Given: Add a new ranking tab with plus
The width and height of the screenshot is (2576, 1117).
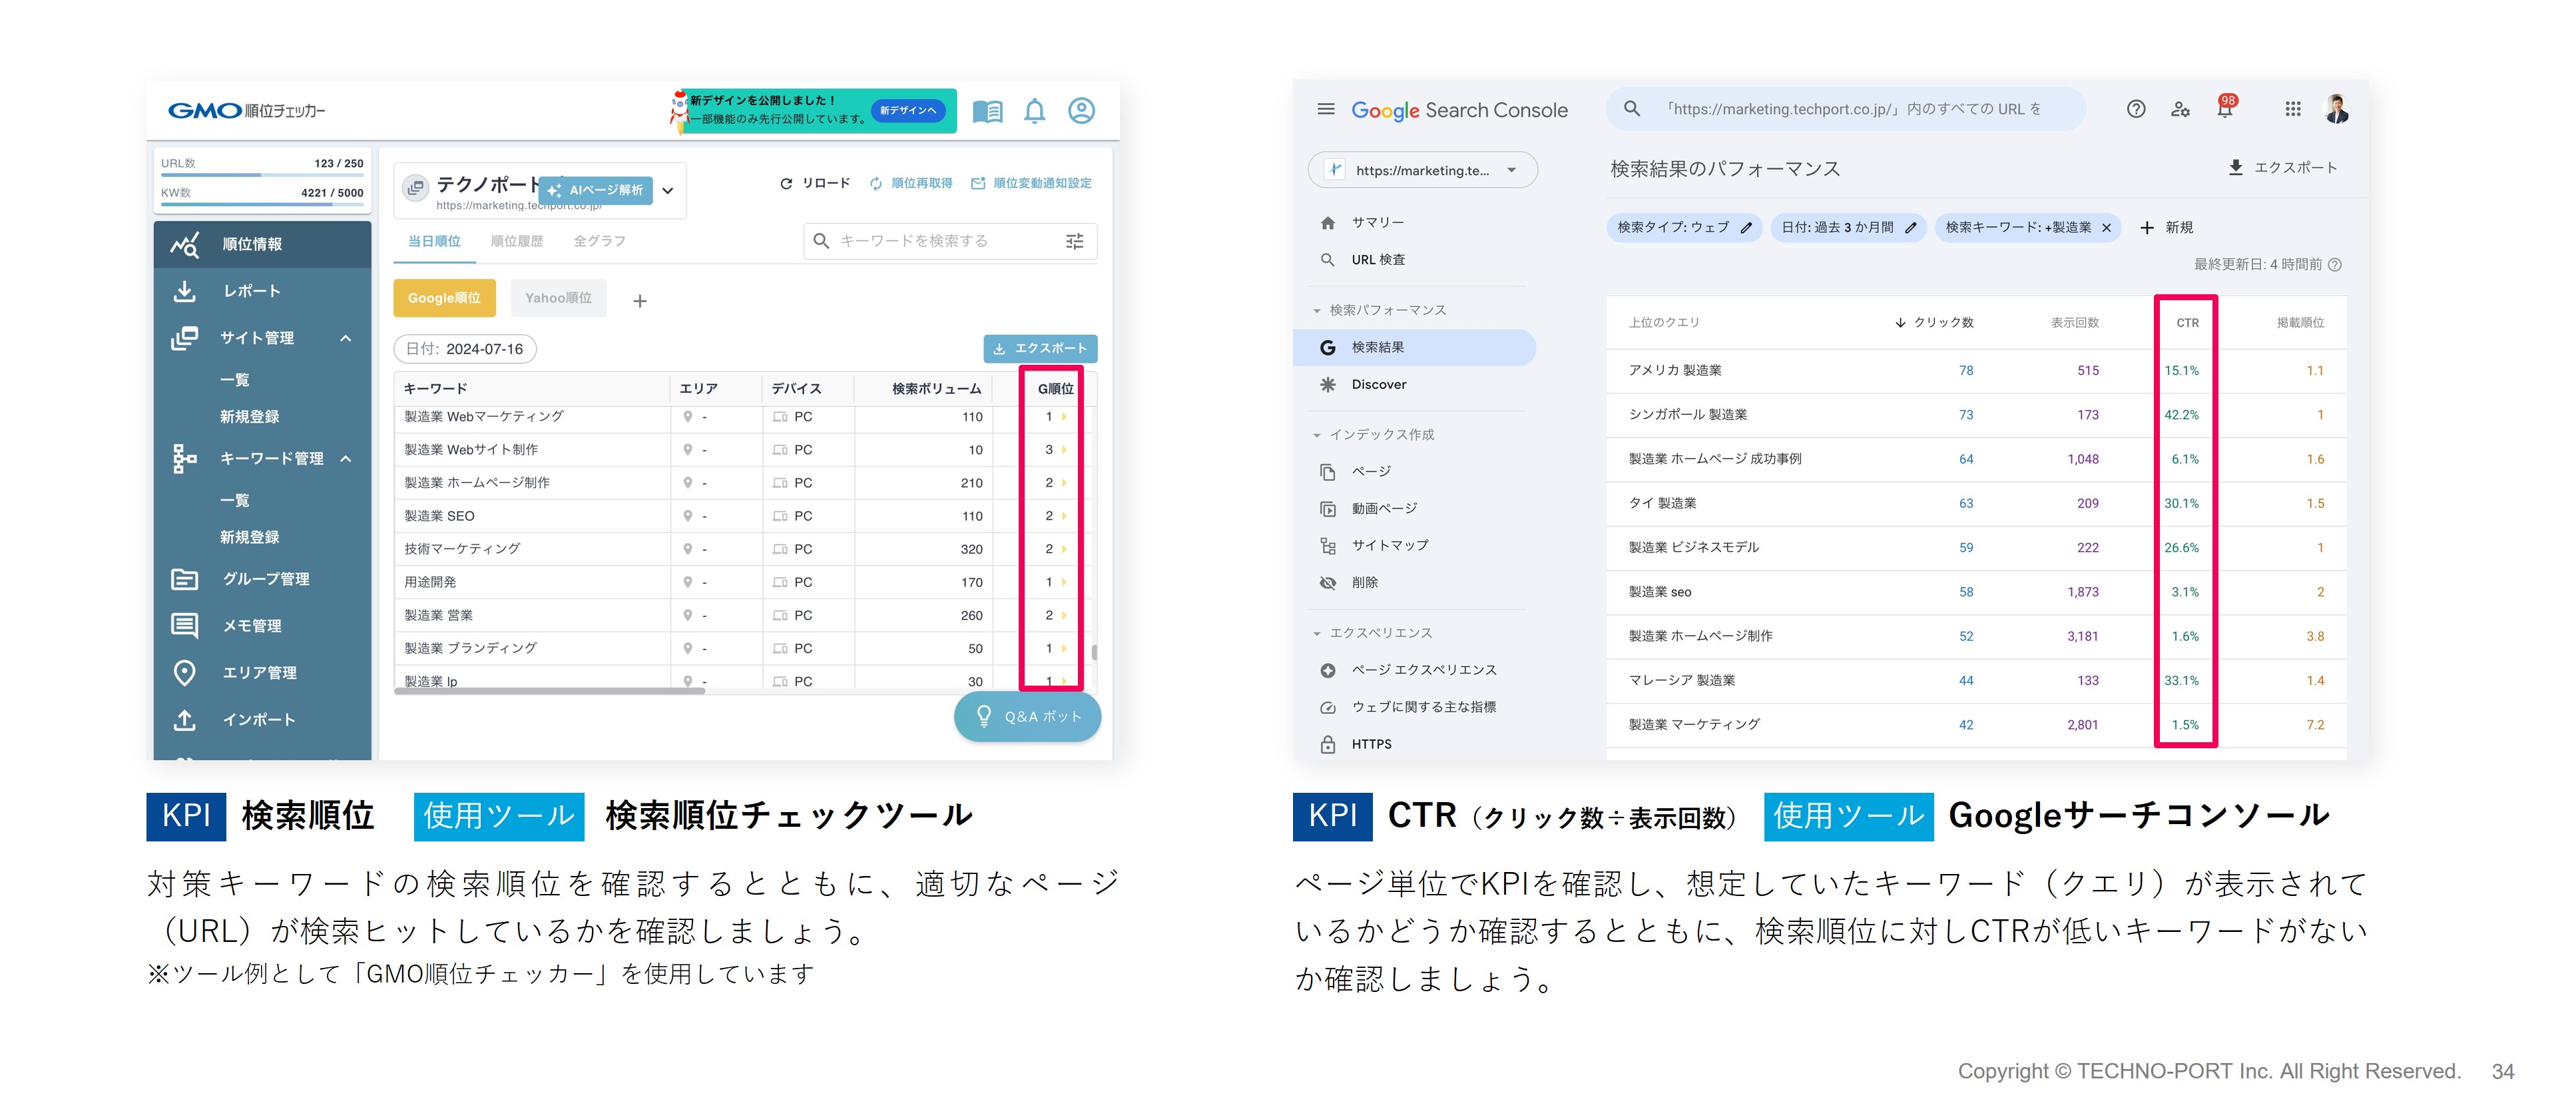Looking at the screenshot, I should coord(640,300).
